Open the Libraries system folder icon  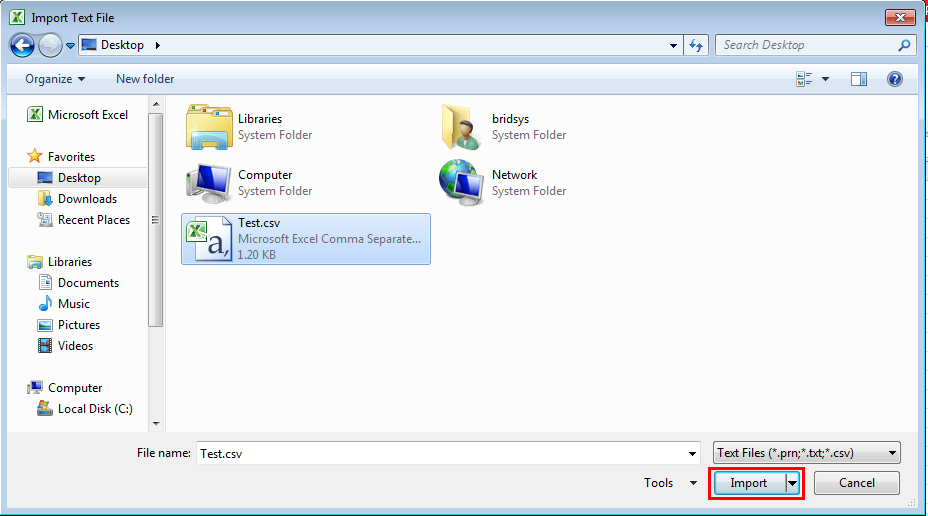[209, 127]
